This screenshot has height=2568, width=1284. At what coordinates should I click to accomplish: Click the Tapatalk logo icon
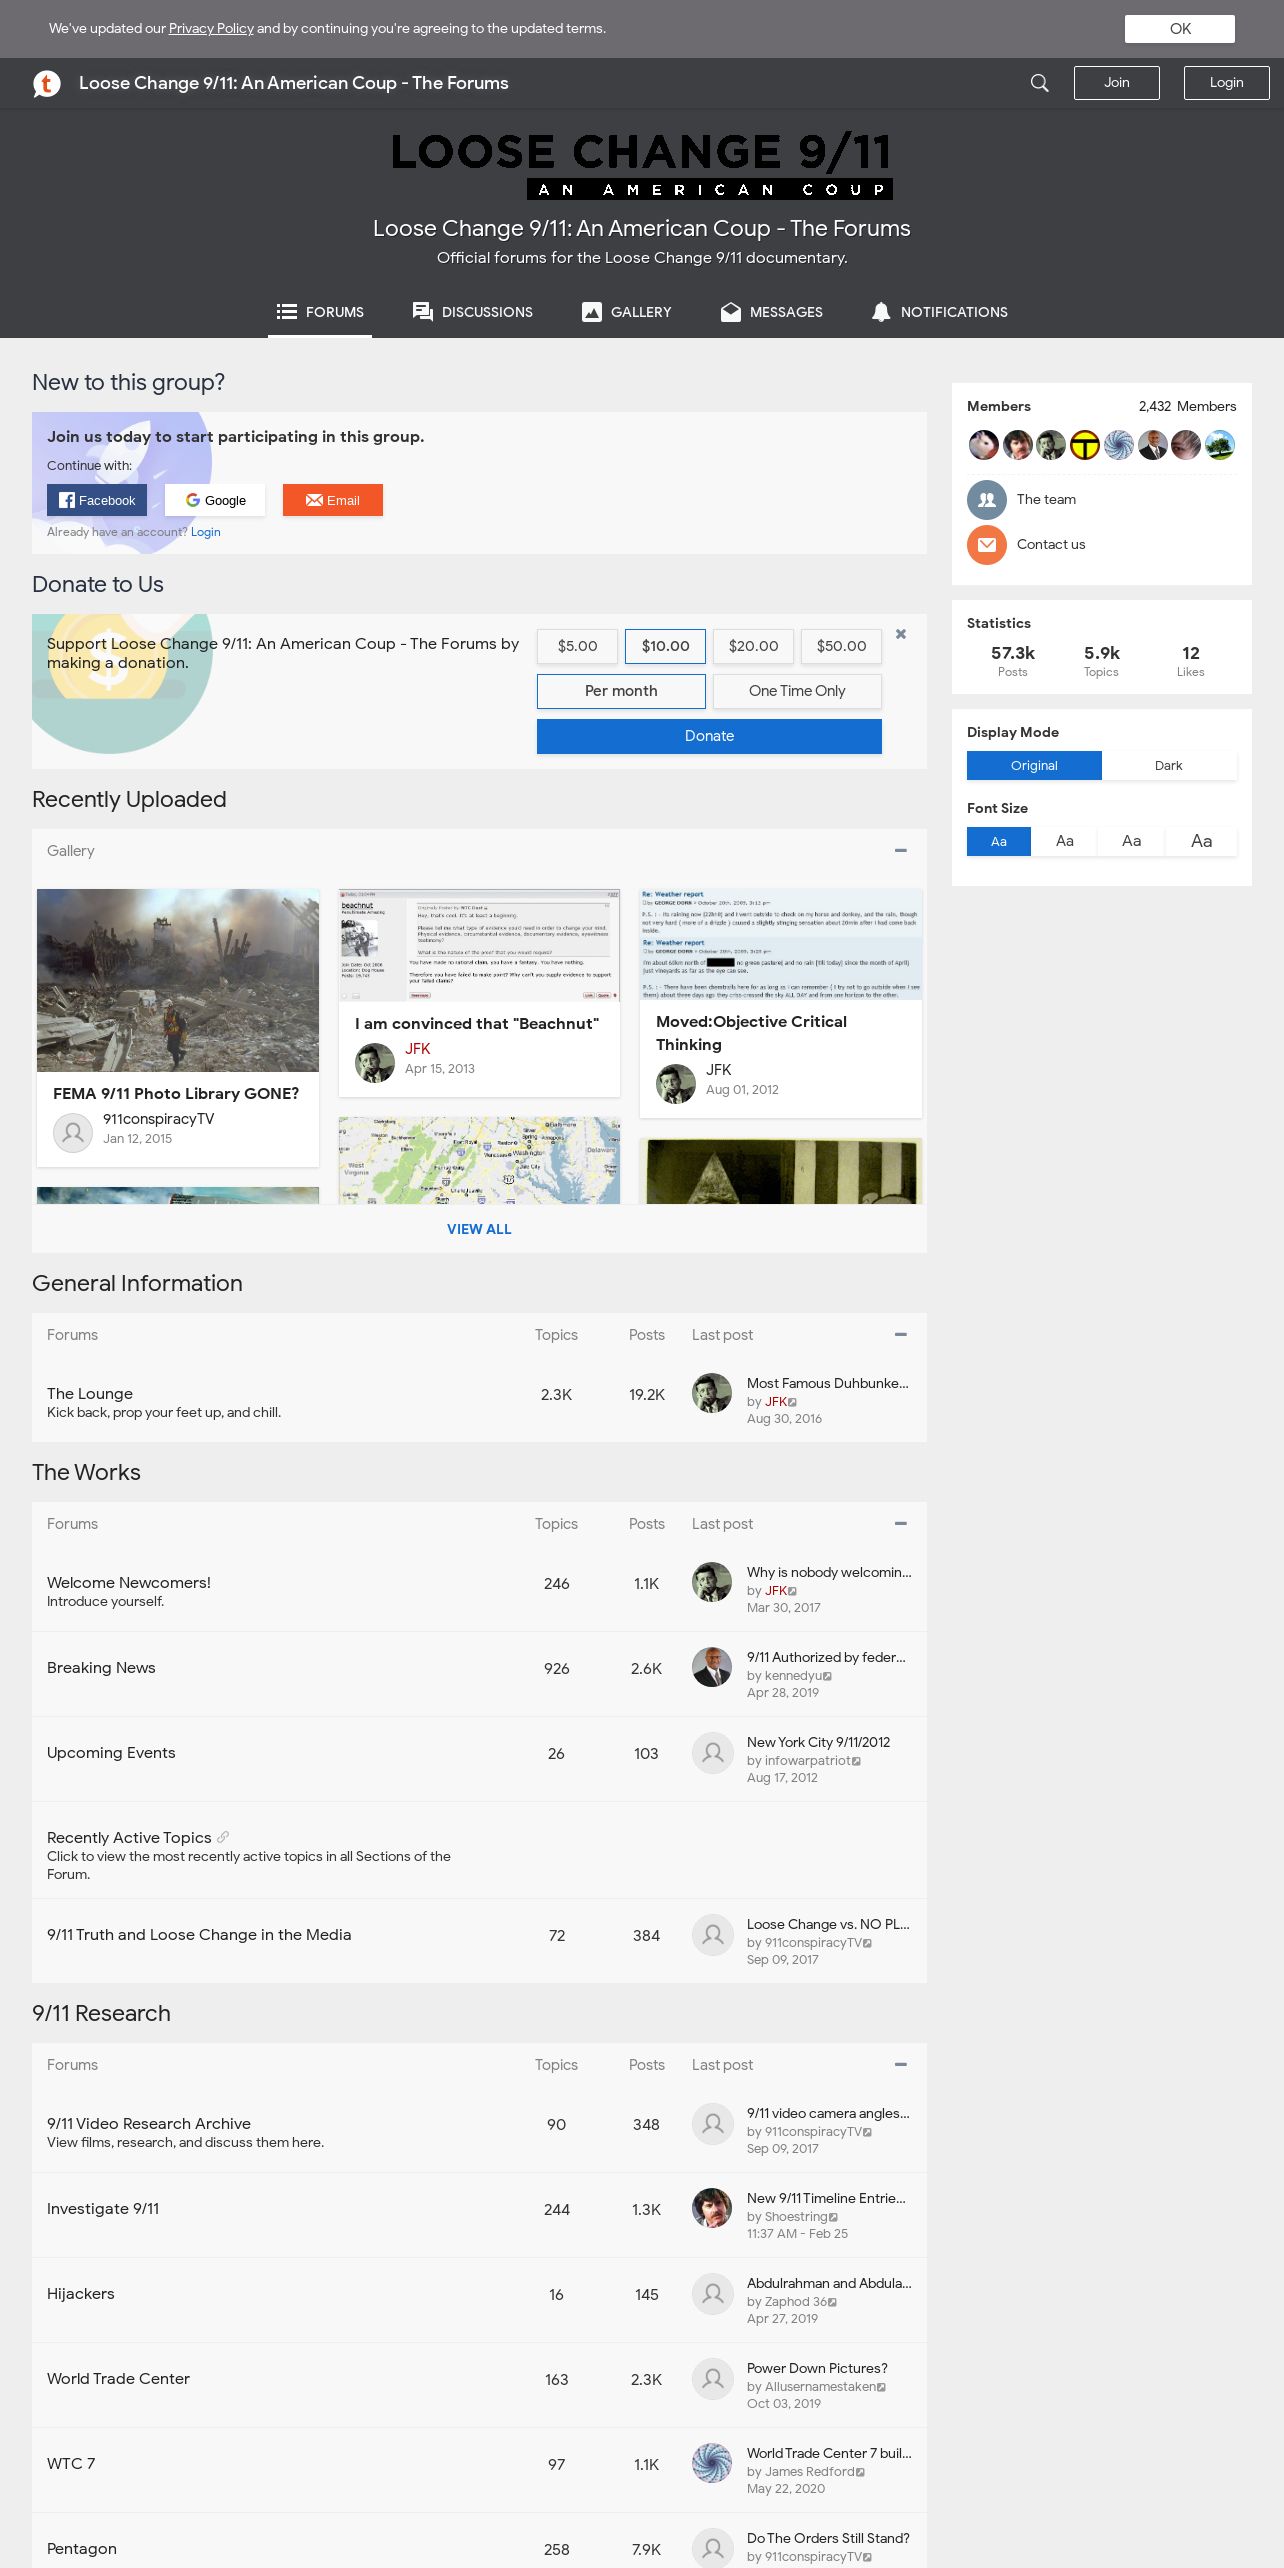click(x=47, y=83)
